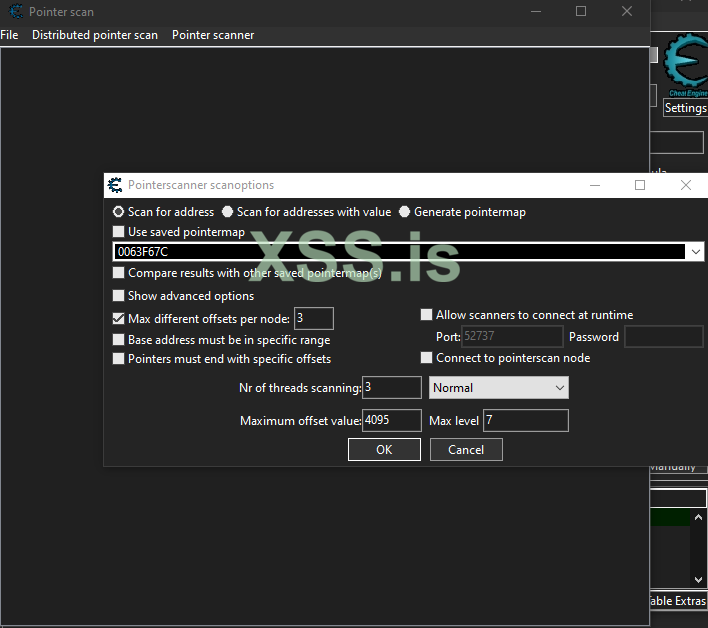The image size is (708, 628).
Task: Minimize the Pointerscanner scanoptions dialog
Action: [594, 185]
